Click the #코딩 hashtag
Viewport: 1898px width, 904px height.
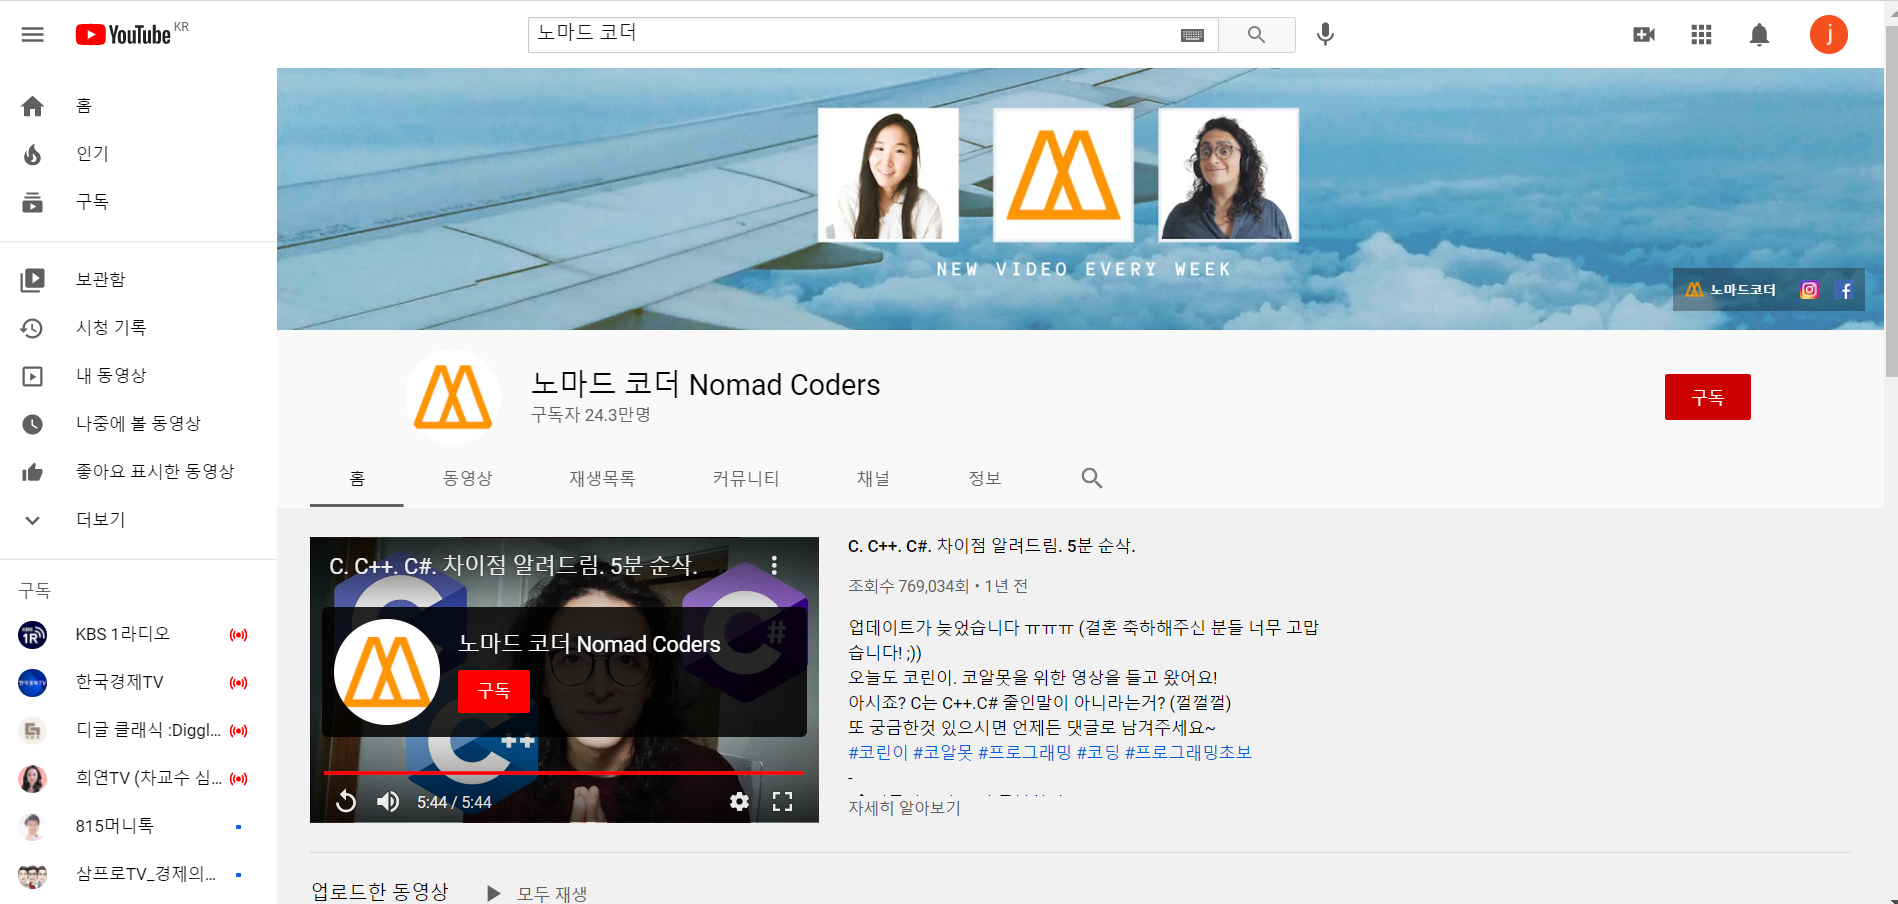coord(1098,752)
